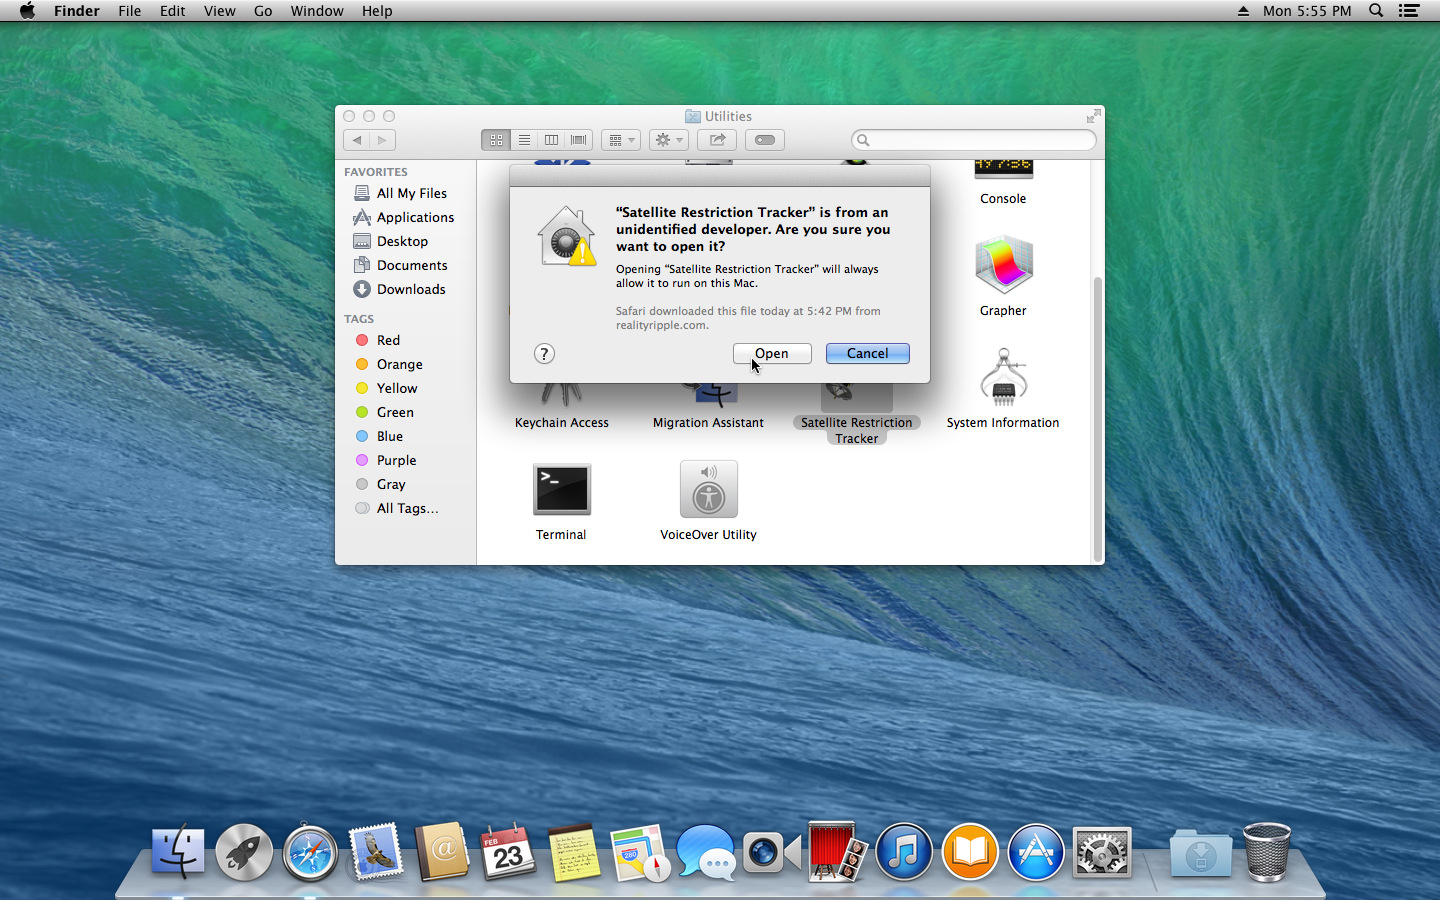Open the Window menu
The height and width of the screenshot is (900, 1440).
pos(317,11)
